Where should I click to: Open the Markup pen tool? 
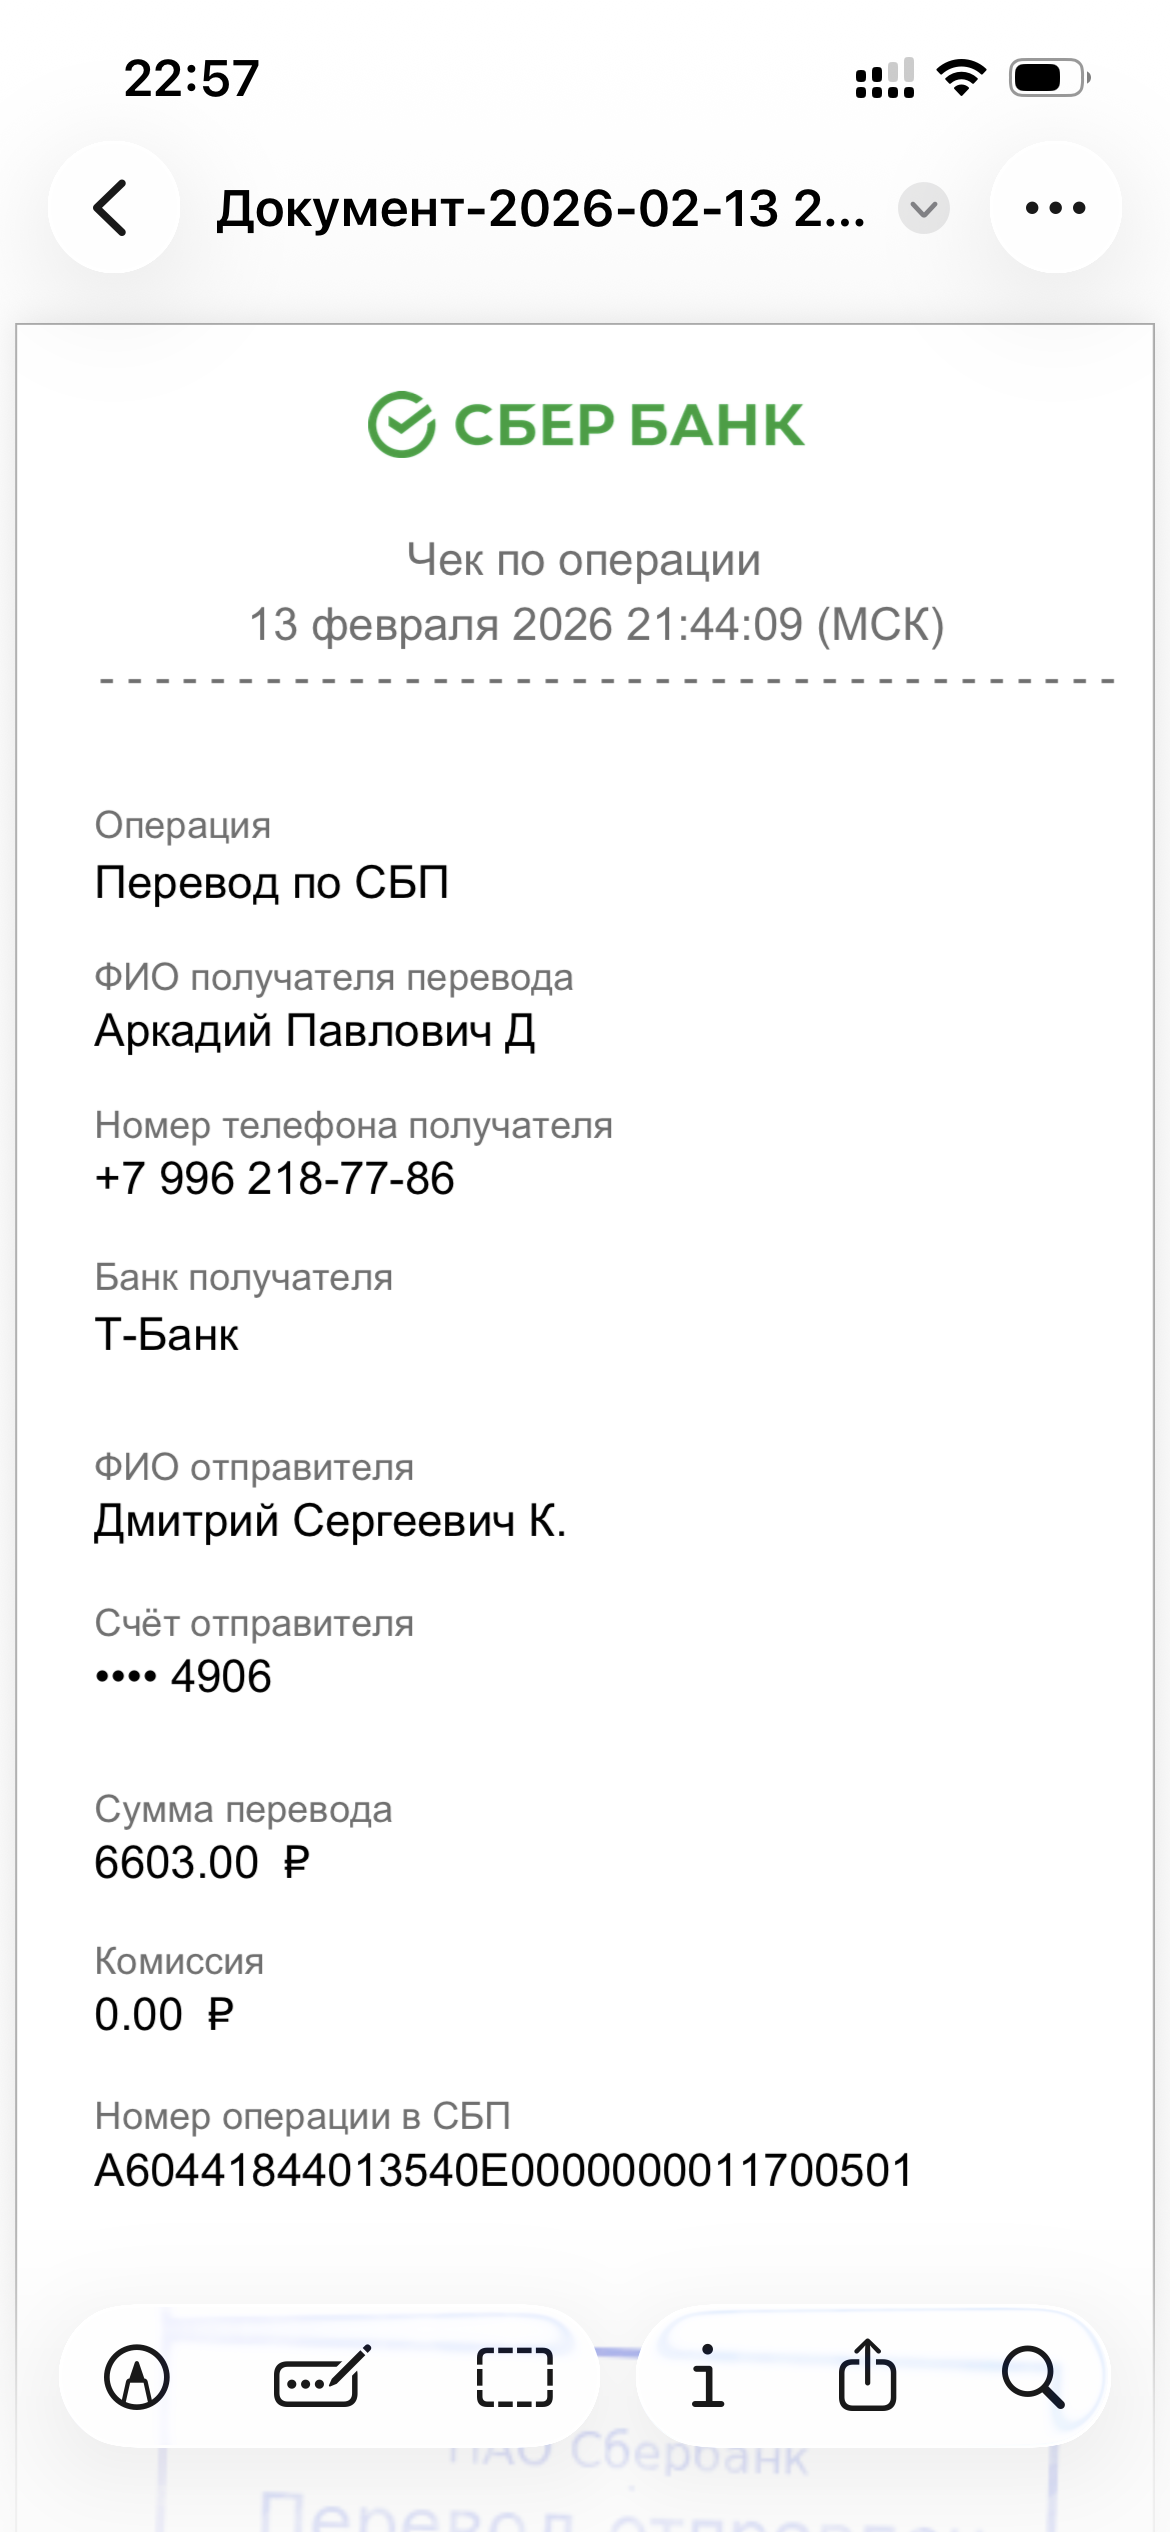[x=137, y=2376]
